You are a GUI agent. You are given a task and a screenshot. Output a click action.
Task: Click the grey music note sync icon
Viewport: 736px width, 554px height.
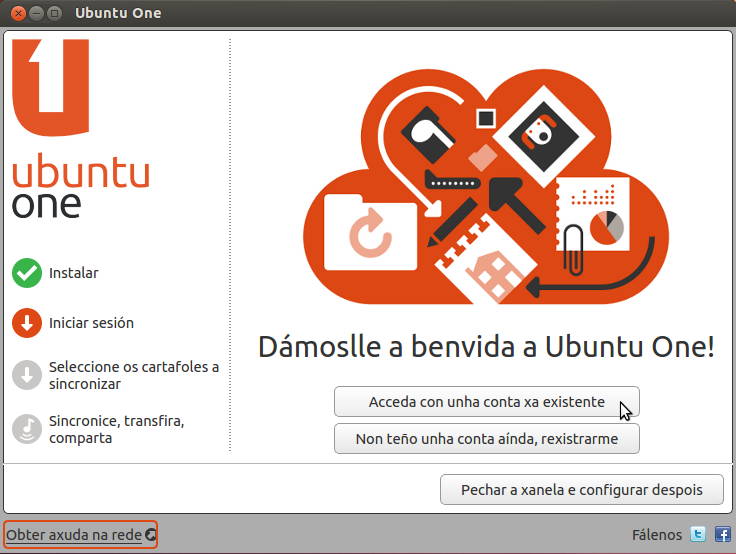point(27,429)
